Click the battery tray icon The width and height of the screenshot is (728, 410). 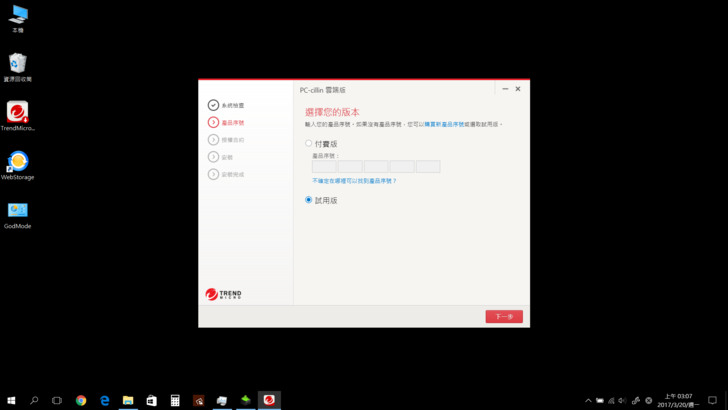click(x=600, y=400)
